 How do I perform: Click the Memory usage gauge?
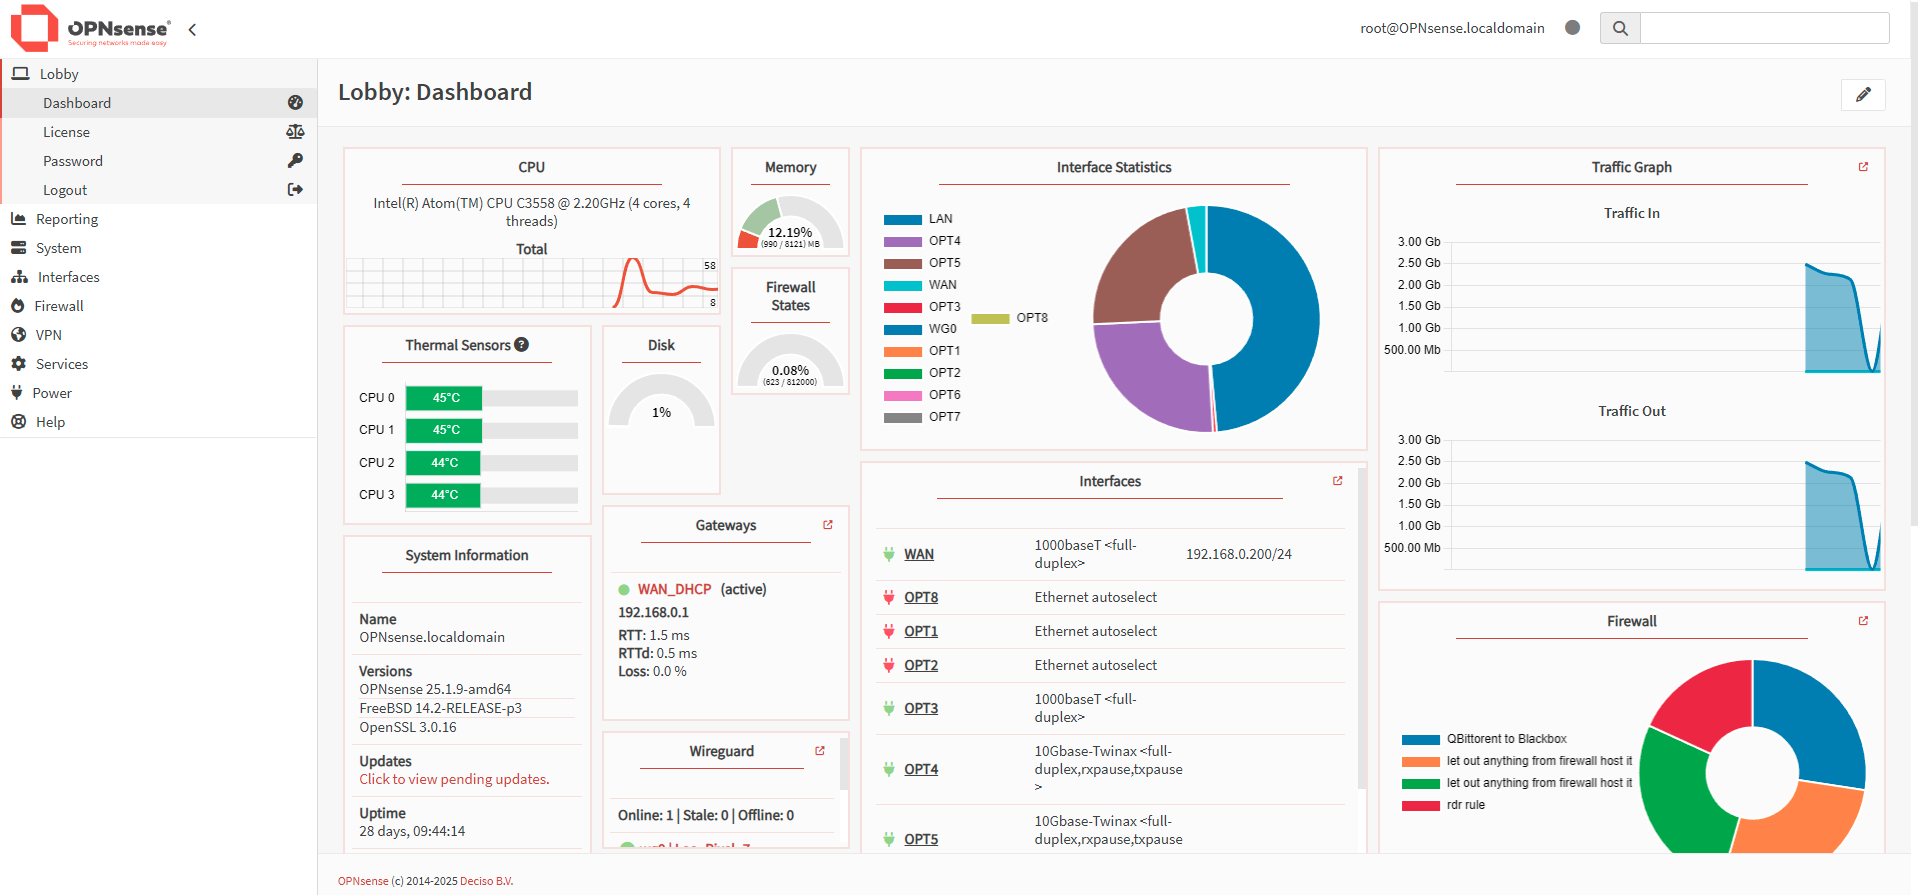pos(790,222)
